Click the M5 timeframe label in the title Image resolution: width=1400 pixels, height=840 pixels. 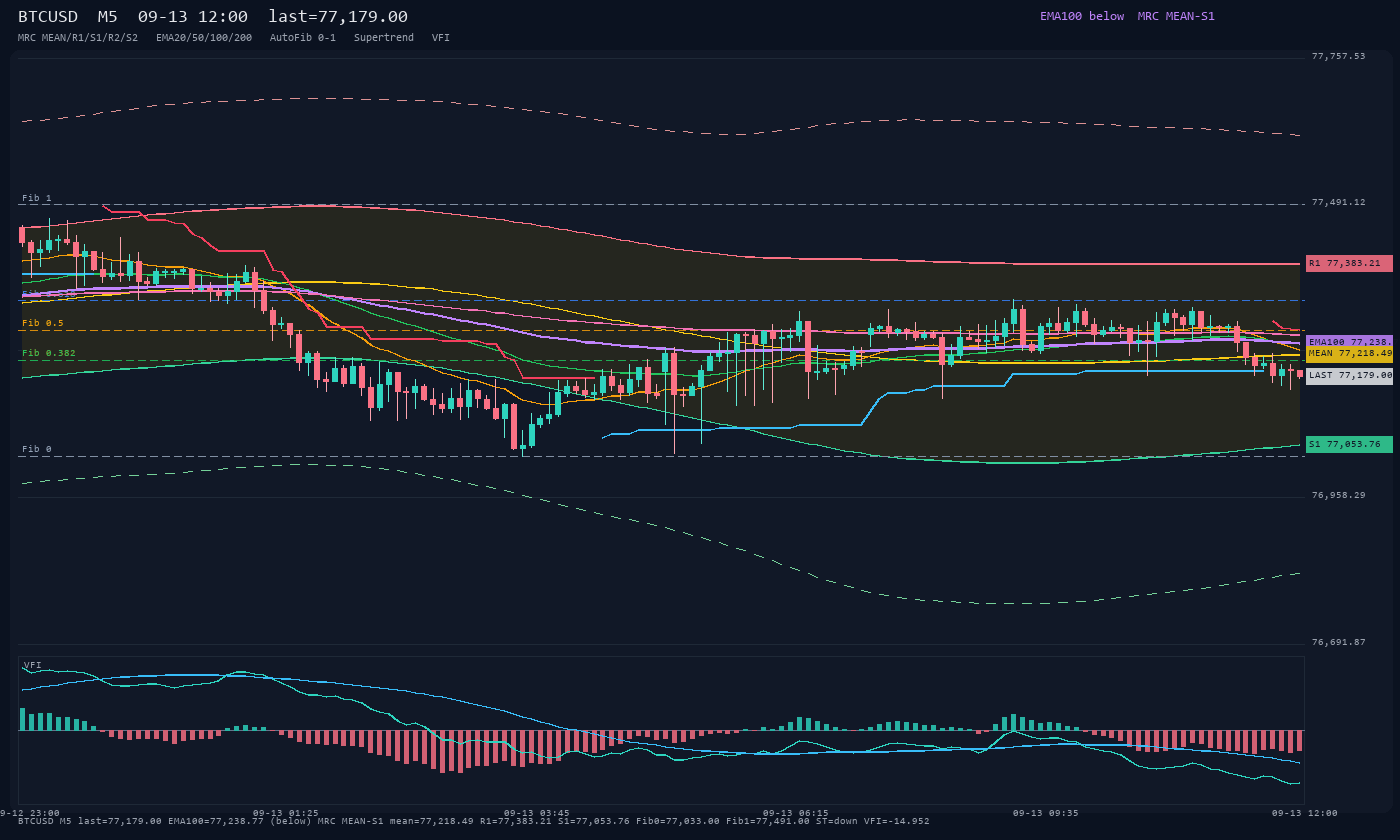(108, 17)
